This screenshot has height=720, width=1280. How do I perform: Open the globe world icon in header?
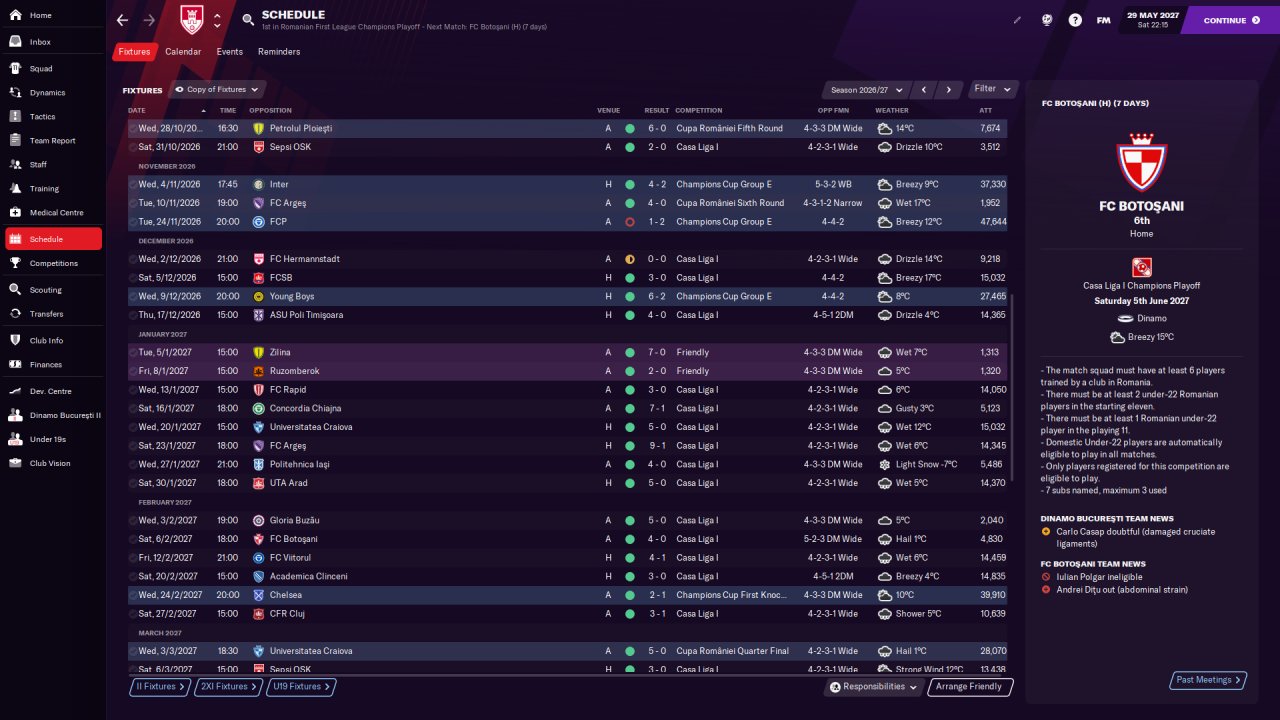tap(1046, 20)
